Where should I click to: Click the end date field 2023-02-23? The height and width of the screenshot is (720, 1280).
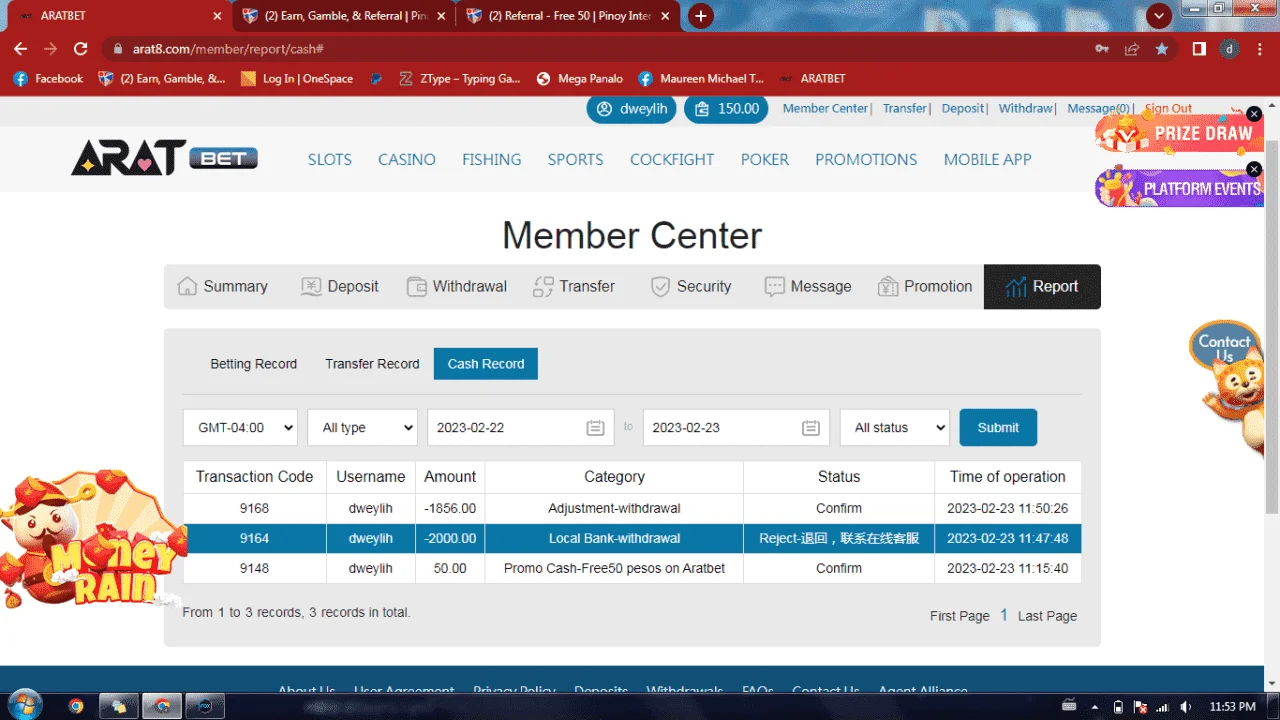click(735, 427)
